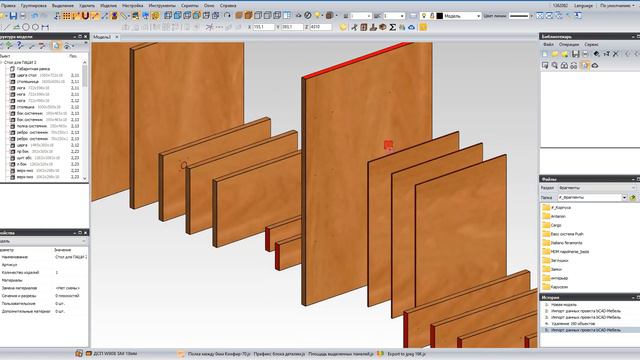Click the split-window view icon

tap(287, 16)
